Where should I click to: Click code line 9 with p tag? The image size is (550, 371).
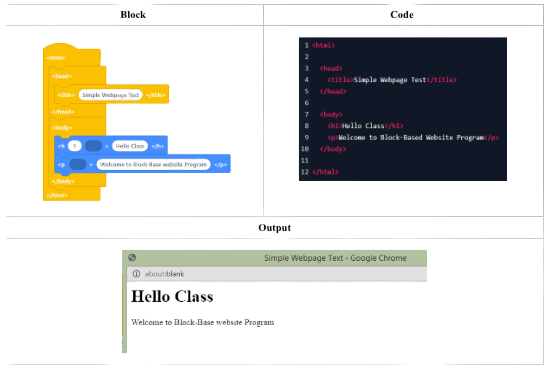click(412, 137)
